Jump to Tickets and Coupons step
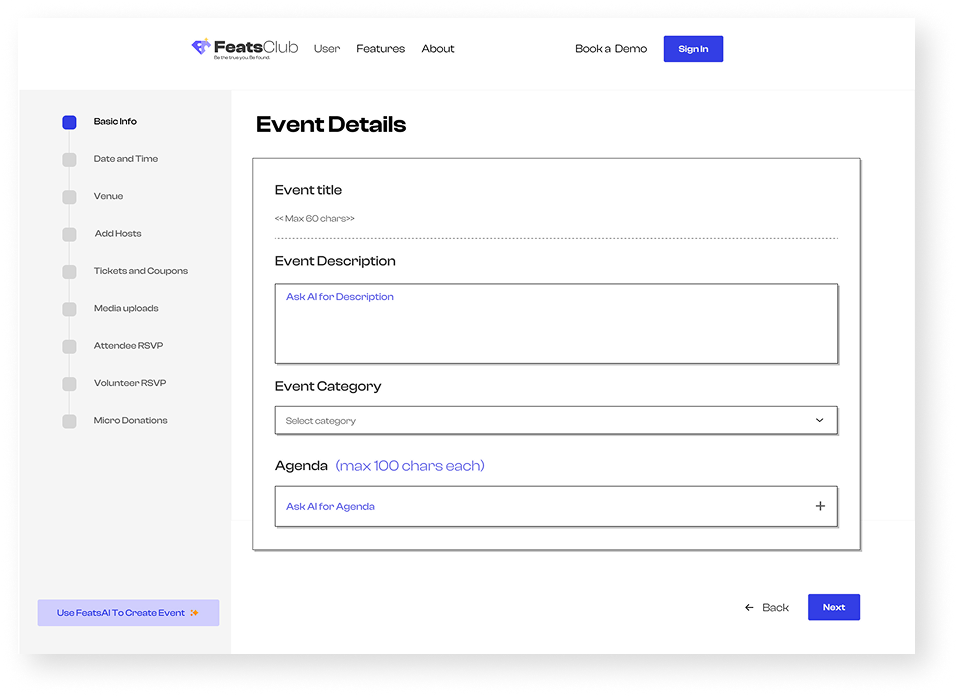The height and width of the screenshot is (696, 957). click(x=140, y=271)
